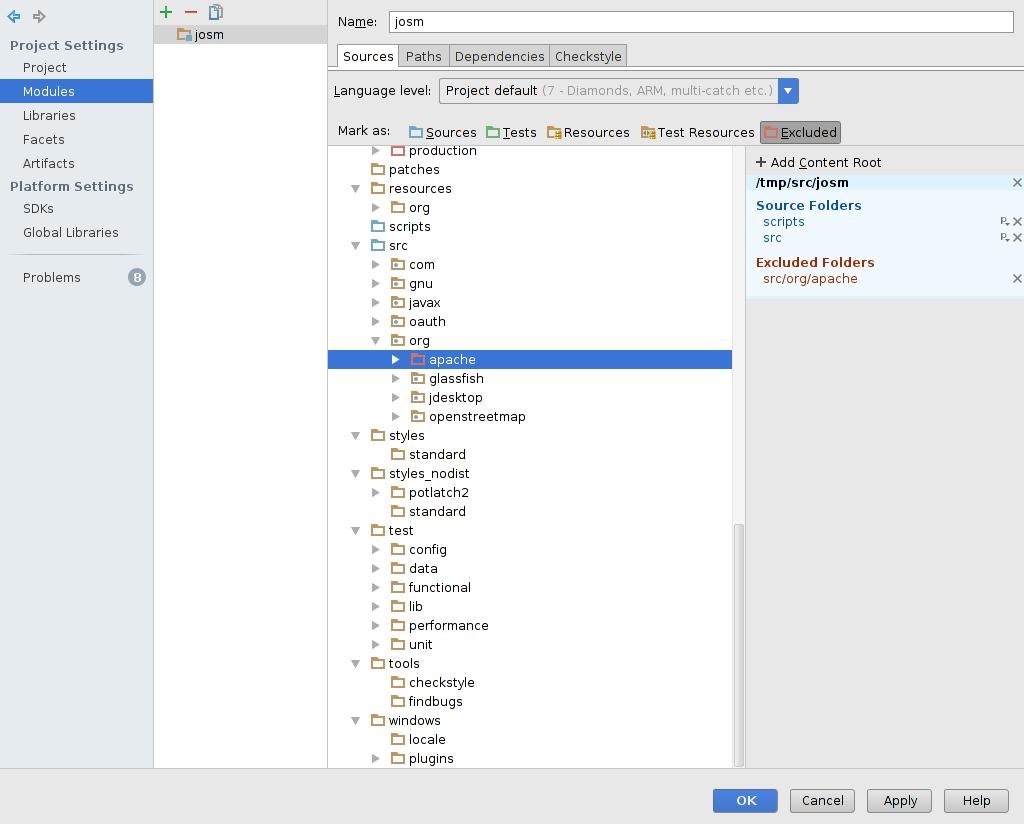Image resolution: width=1024 pixels, height=824 pixels.
Task: Mark folder as Tests
Action: click(511, 132)
